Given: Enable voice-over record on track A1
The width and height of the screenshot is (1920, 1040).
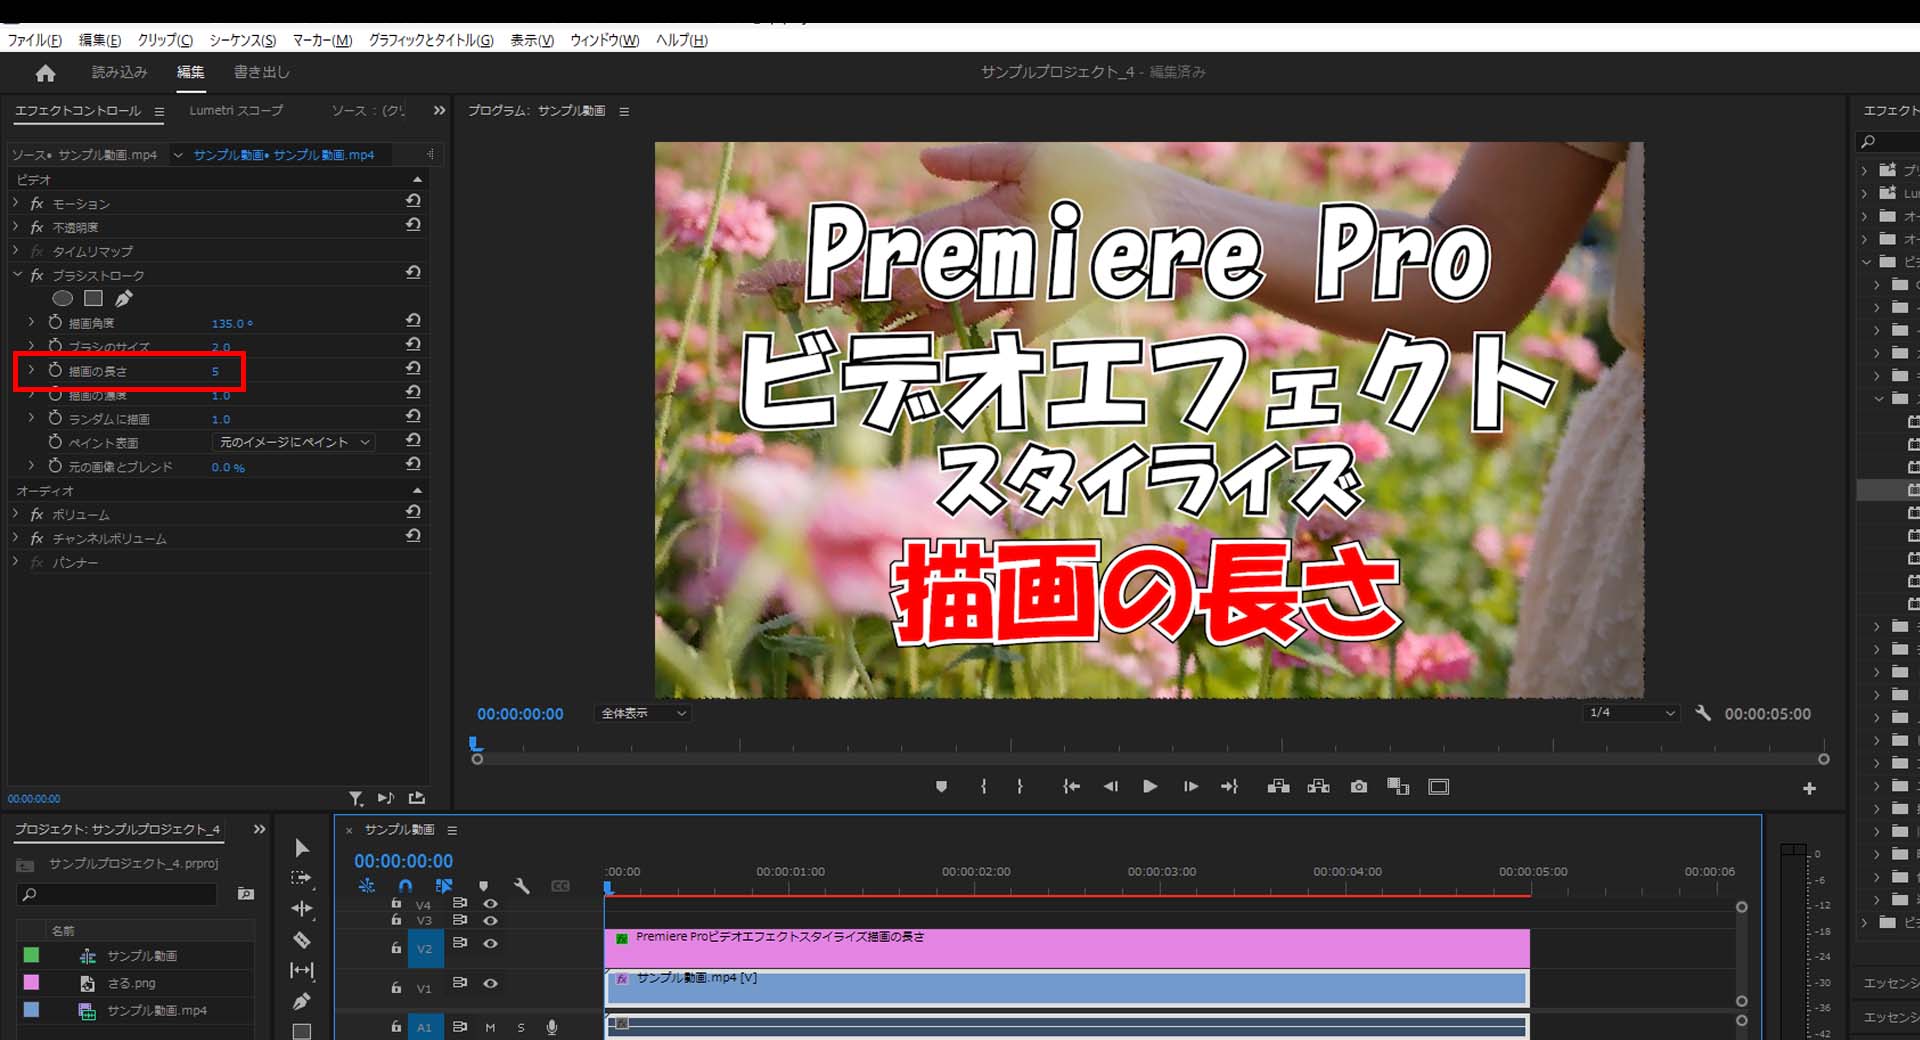Looking at the screenshot, I should pos(551,1027).
